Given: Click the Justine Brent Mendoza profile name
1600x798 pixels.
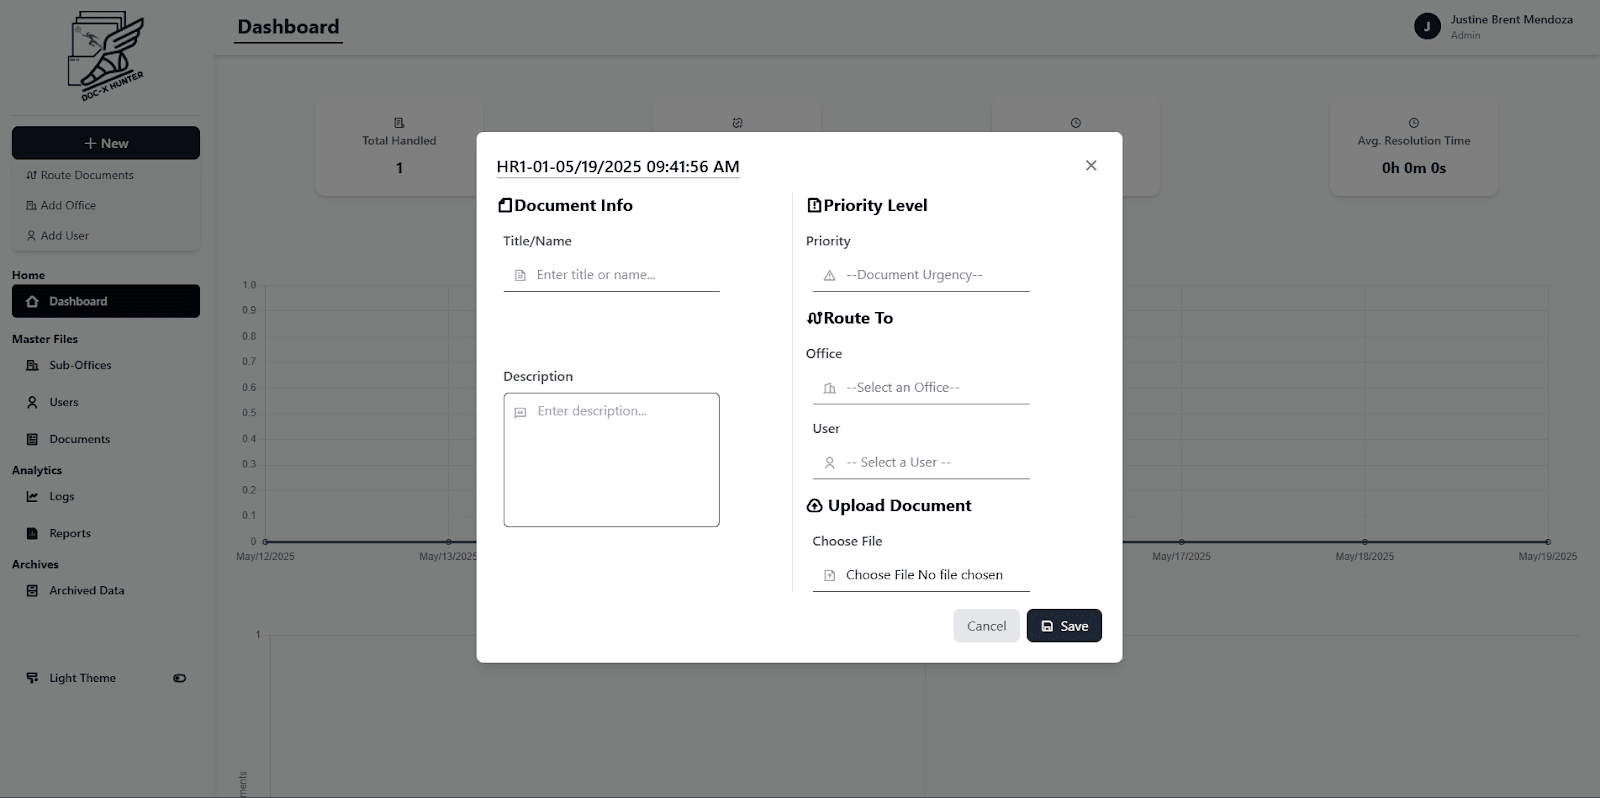Looking at the screenshot, I should tap(1511, 19).
